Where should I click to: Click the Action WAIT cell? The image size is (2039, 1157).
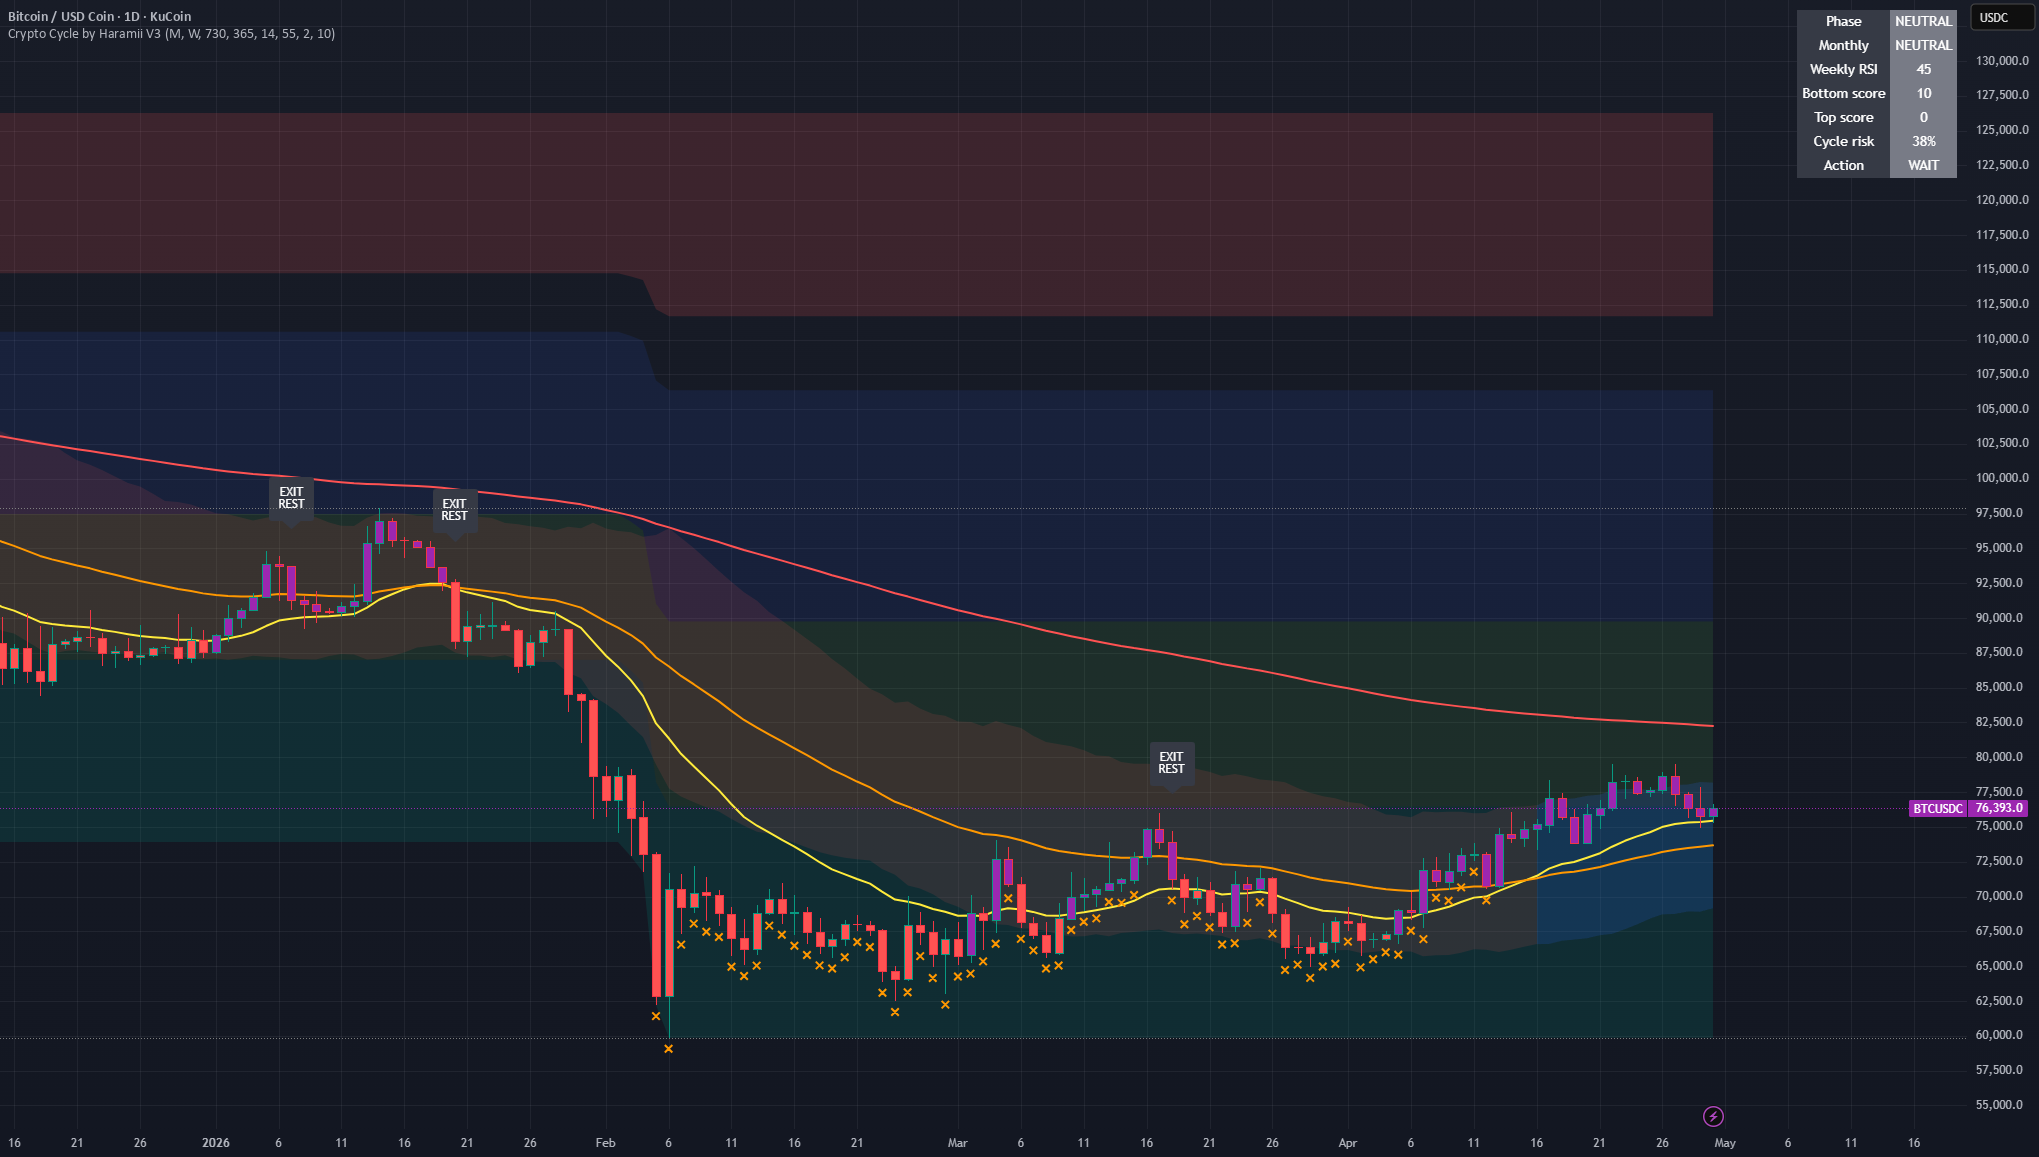pyautogui.click(x=1923, y=165)
